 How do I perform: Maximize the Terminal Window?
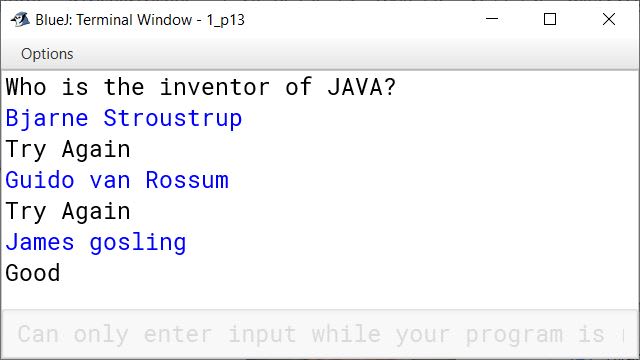click(550, 19)
